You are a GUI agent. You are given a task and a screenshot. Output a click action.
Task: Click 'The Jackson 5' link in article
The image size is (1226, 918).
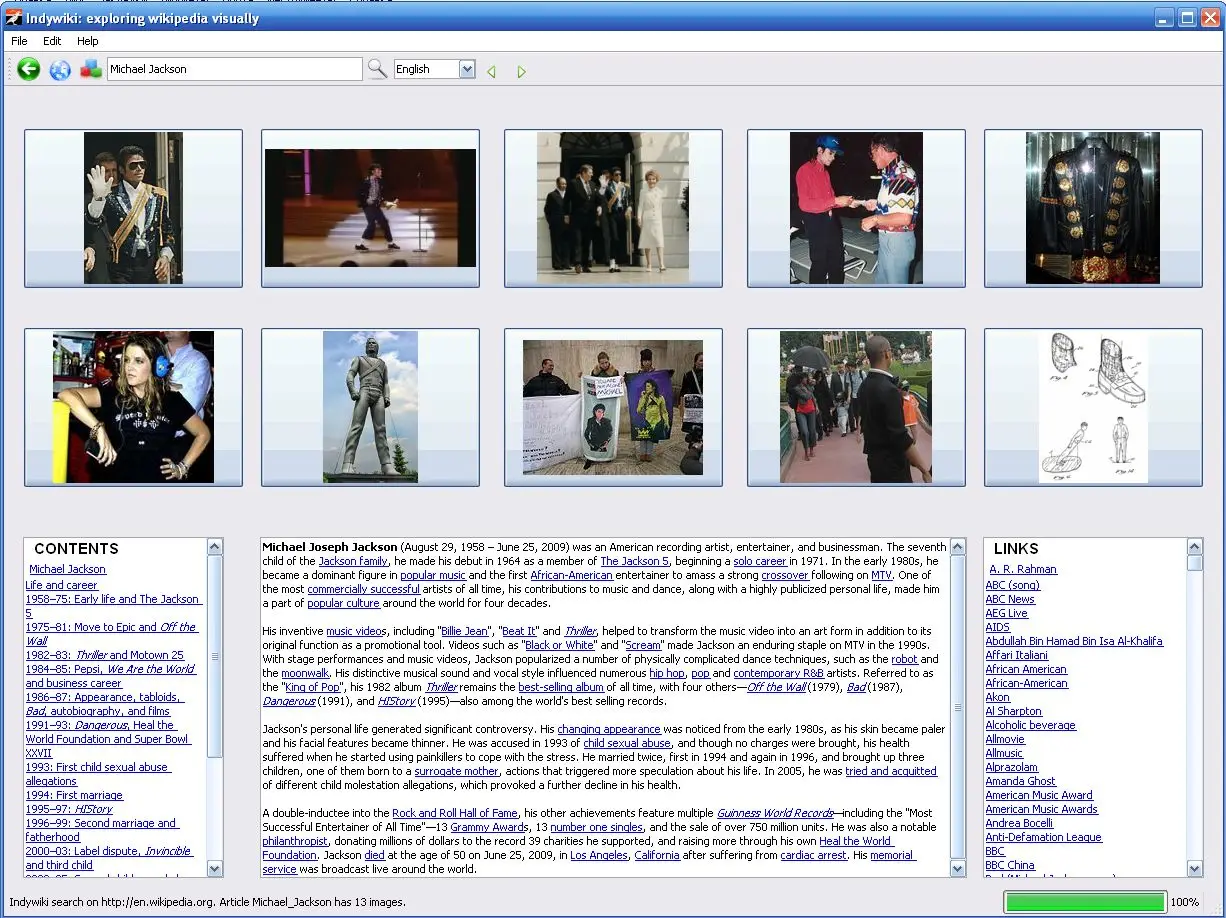(634, 561)
